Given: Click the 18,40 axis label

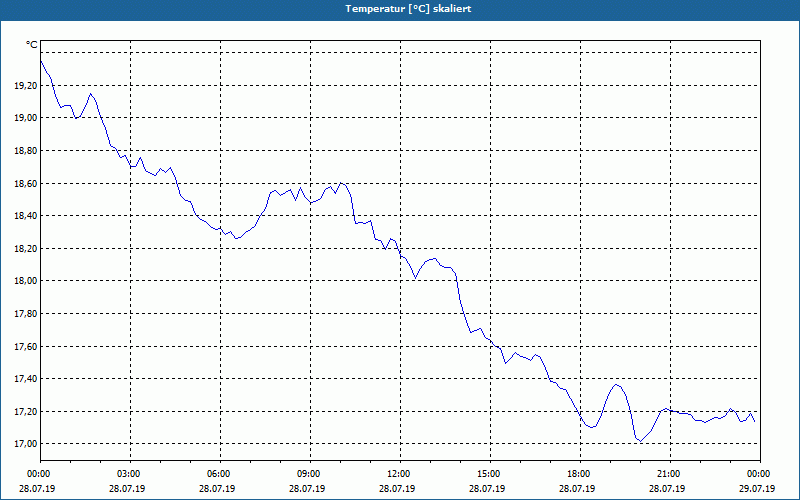Looking at the screenshot, I should click(26, 216).
